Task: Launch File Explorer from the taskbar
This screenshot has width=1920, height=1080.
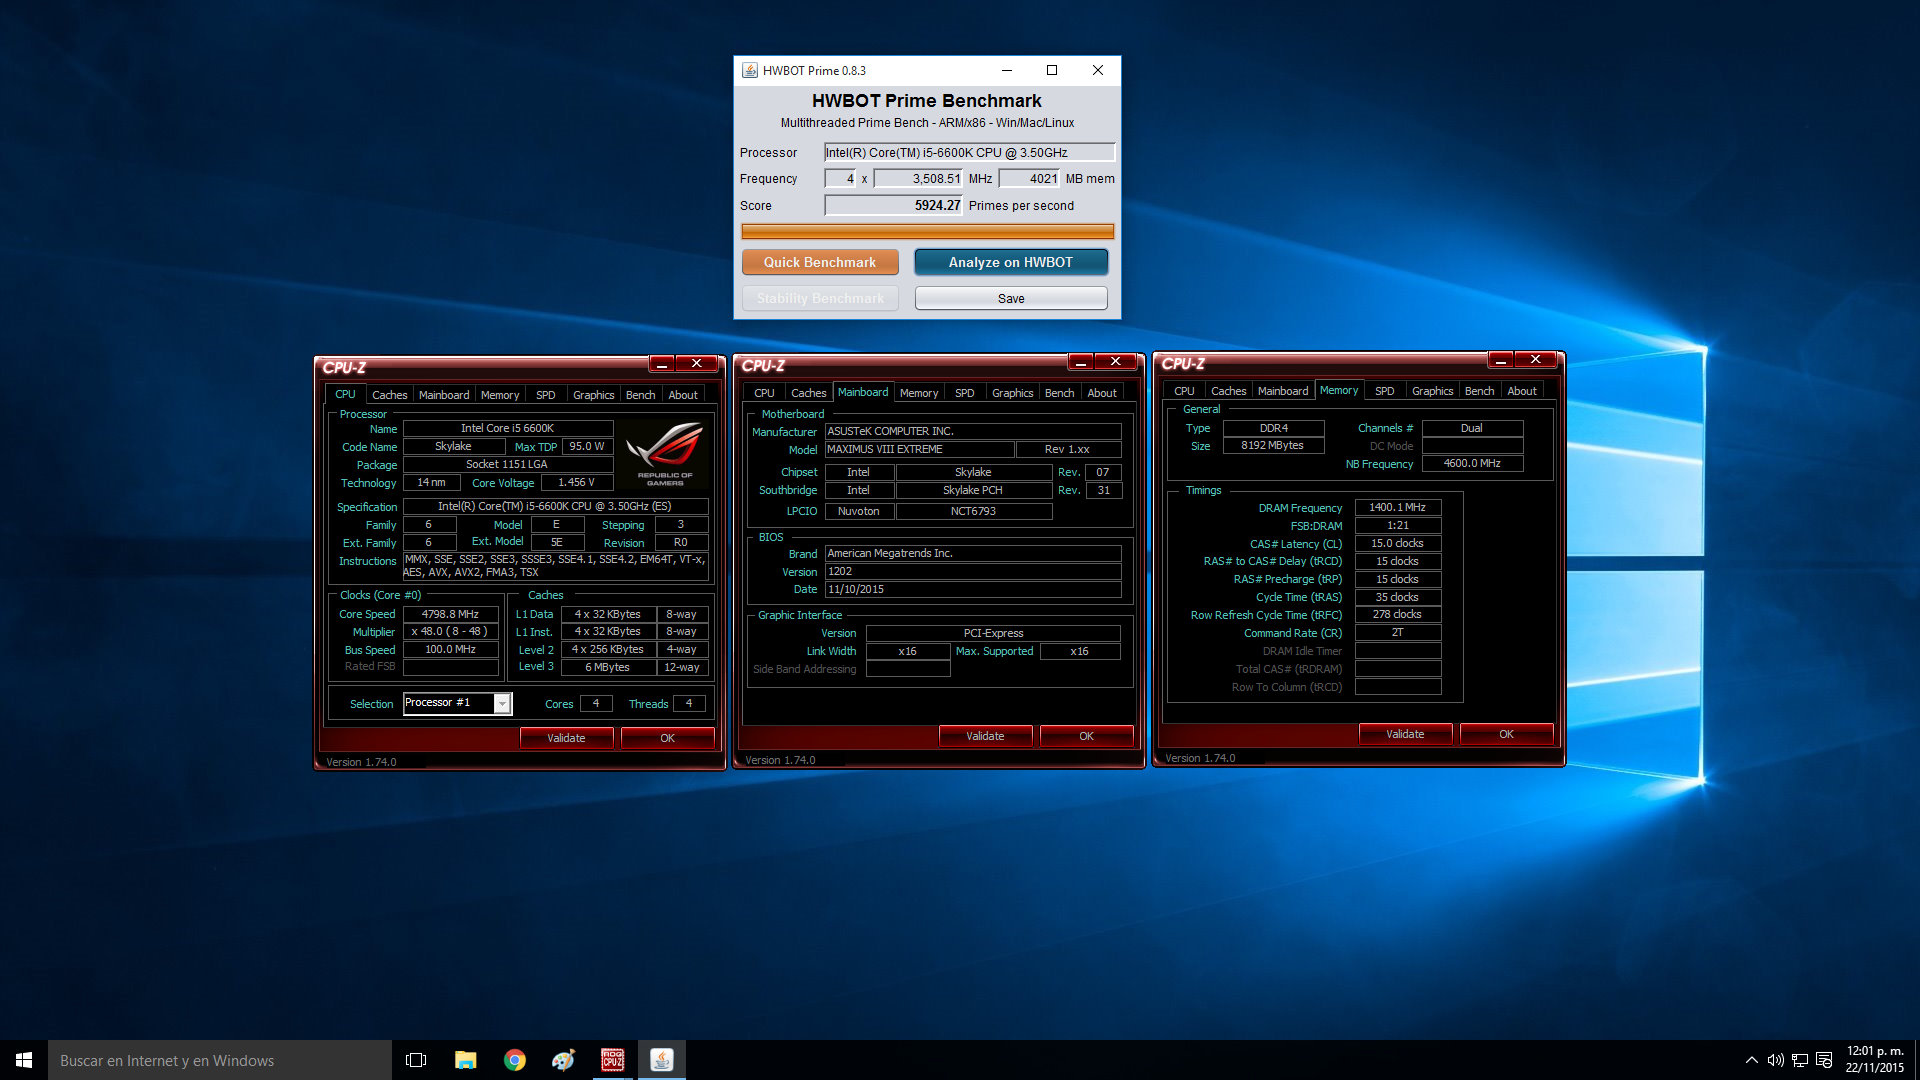Action: [x=465, y=1060]
